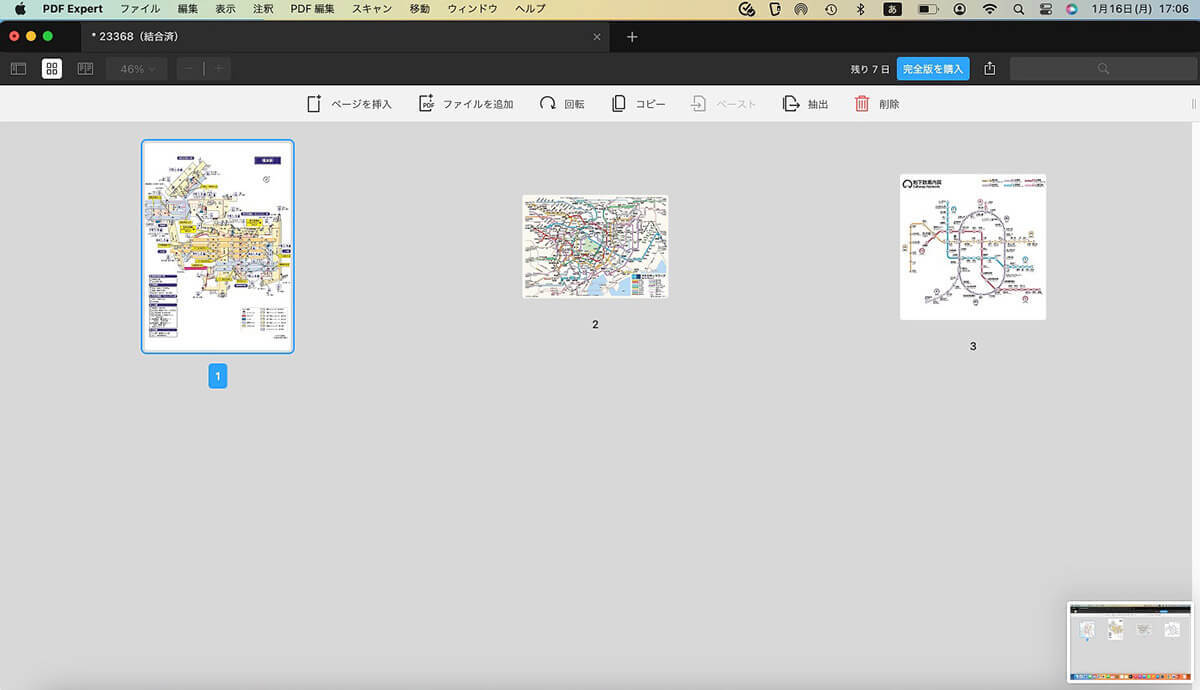The image size is (1200, 690).
Task: Open the ウィンドウ menu
Action: point(472,9)
